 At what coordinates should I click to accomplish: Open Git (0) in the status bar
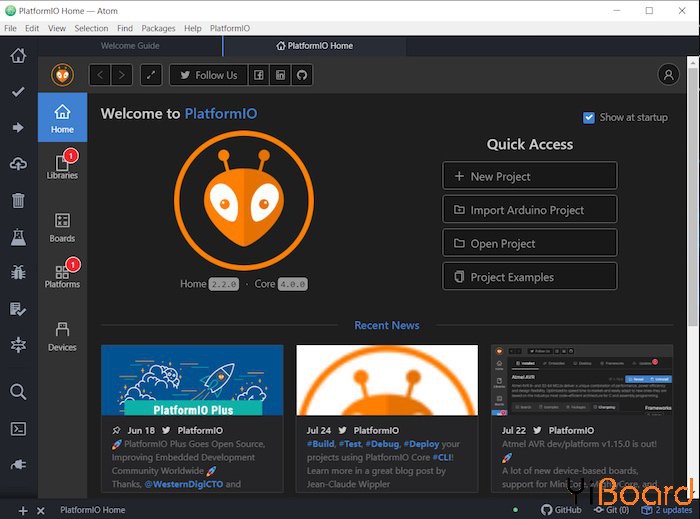612,510
